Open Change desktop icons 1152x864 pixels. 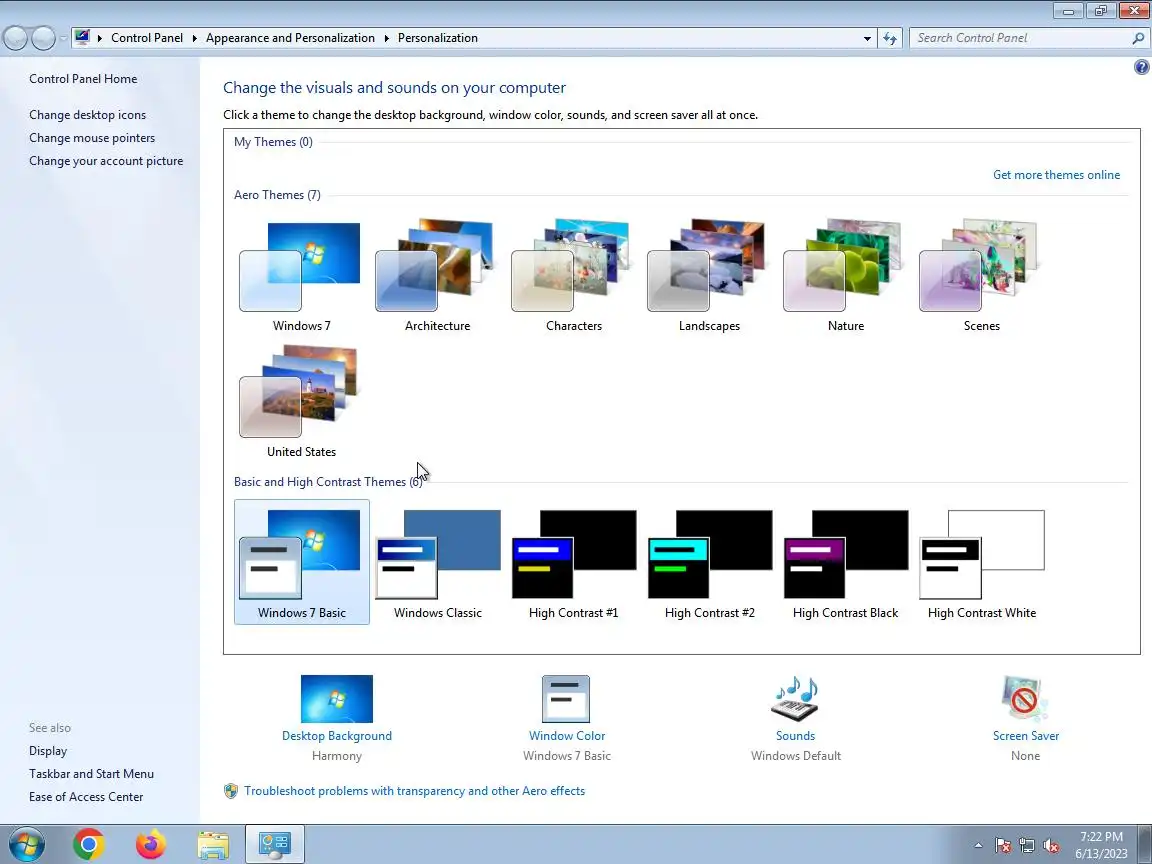point(87,115)
